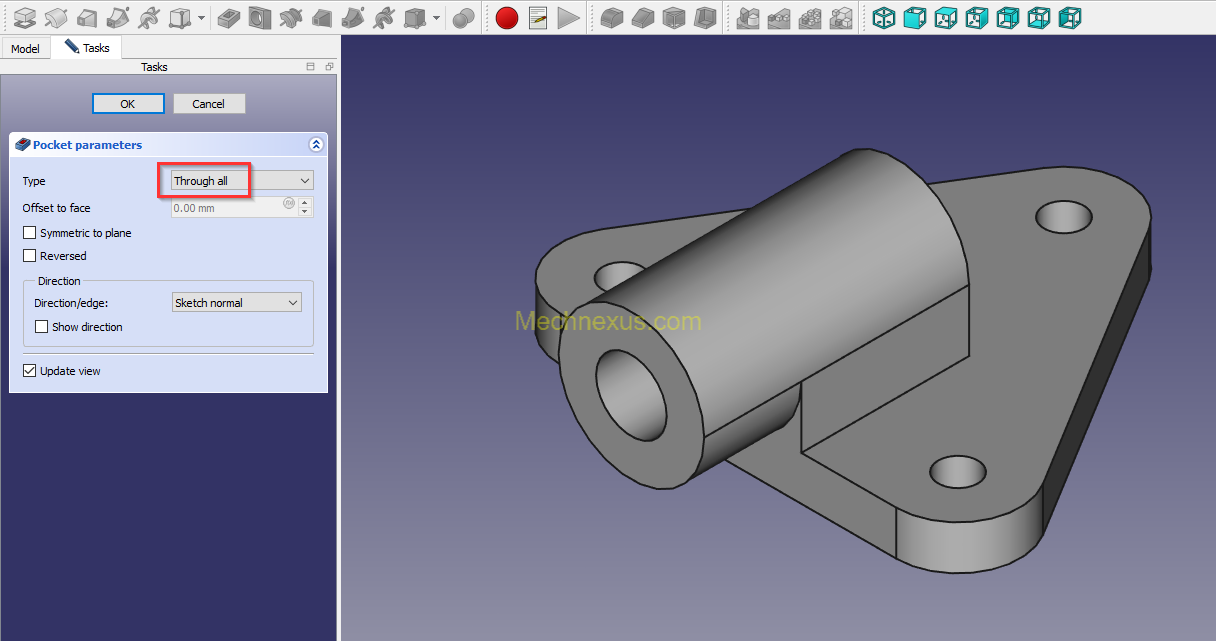Confirm the pocket with OK
Viewport: 1216px width, 641px height.
pyautogui.click(x=128, y=104)
